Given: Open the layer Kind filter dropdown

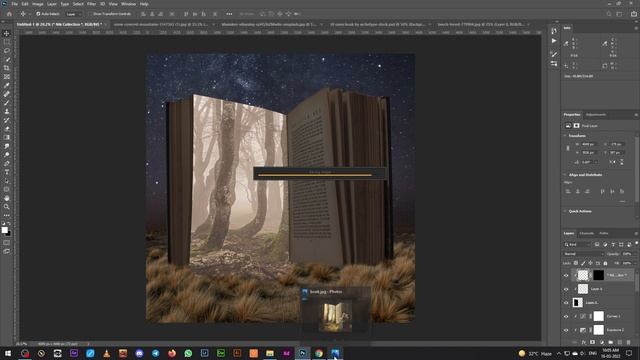Looking at the screenshot, I should 577,244.
